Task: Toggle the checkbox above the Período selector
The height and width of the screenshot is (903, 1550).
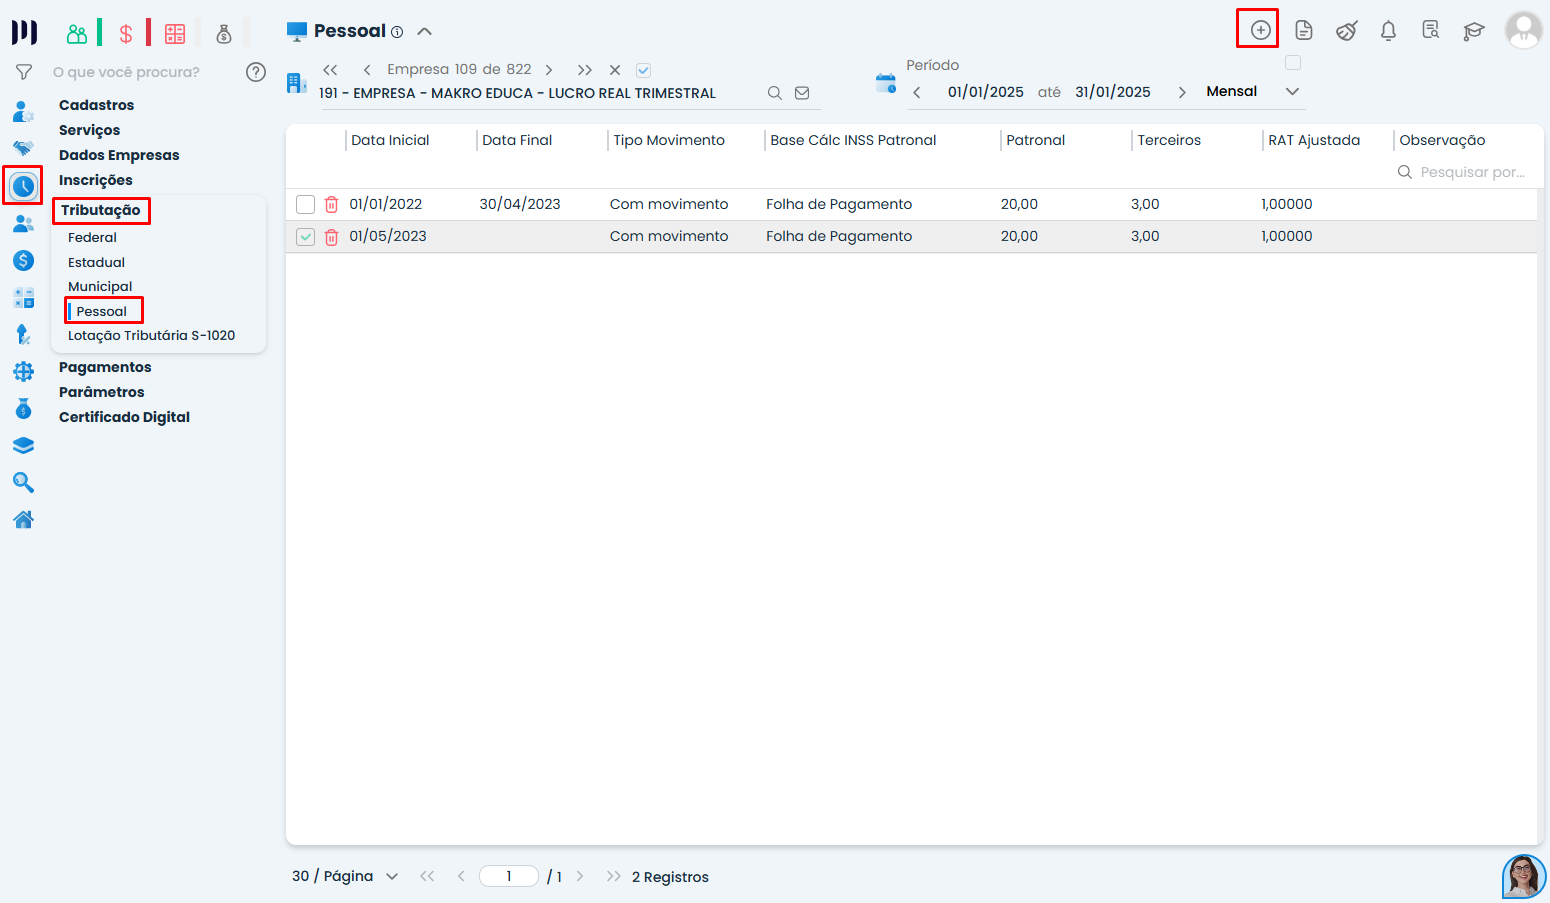Action: 1293,63
